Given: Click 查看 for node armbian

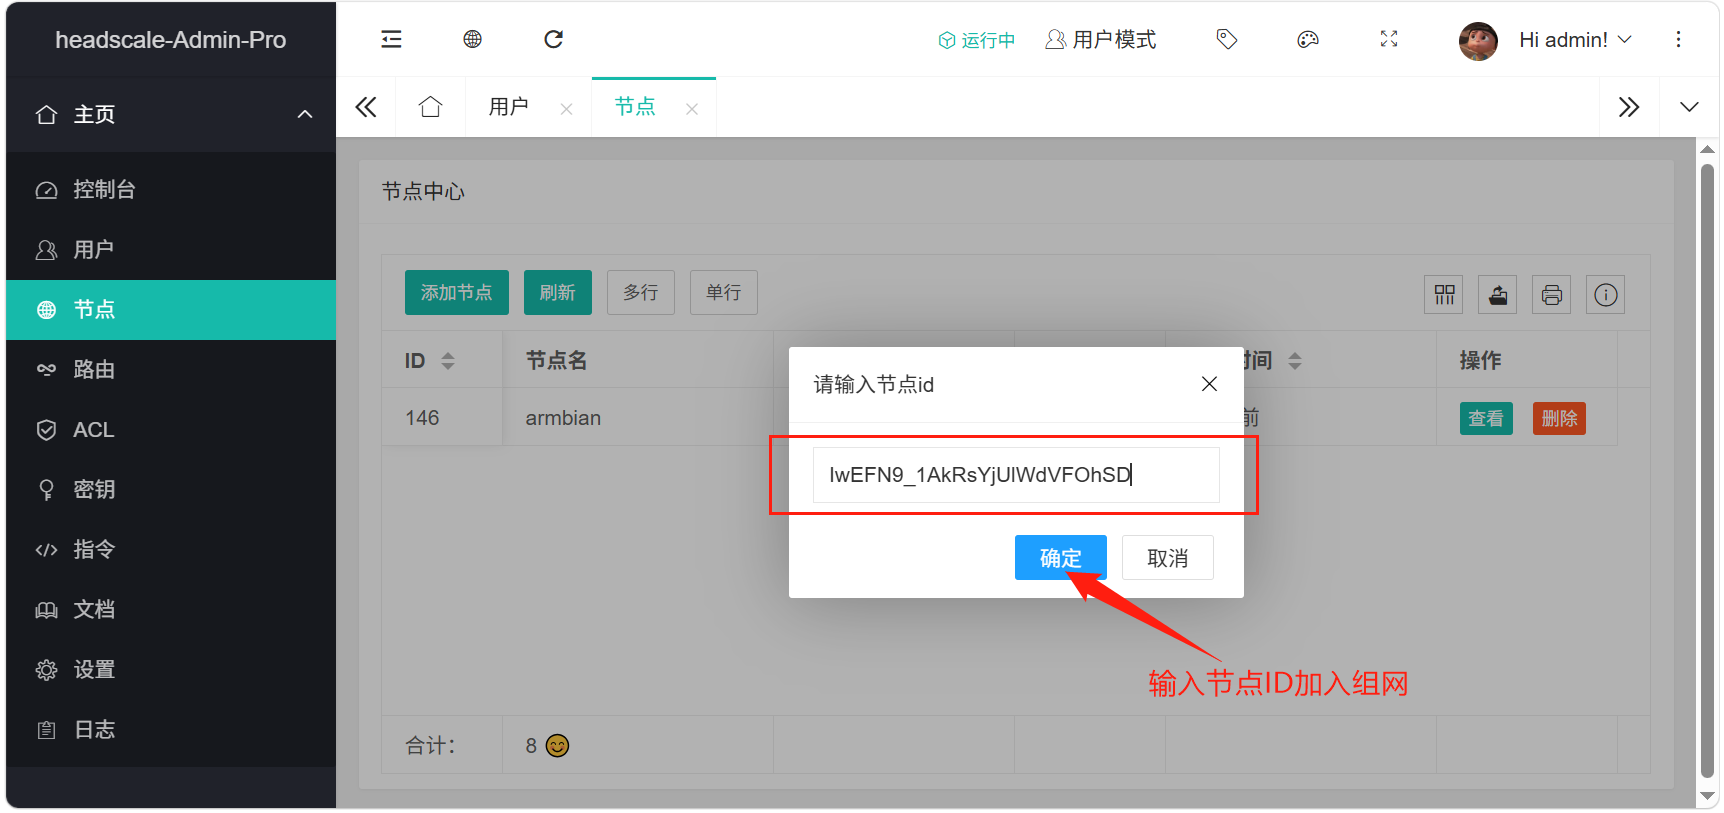Looking at the screenshot, I should pos(1486,419).
